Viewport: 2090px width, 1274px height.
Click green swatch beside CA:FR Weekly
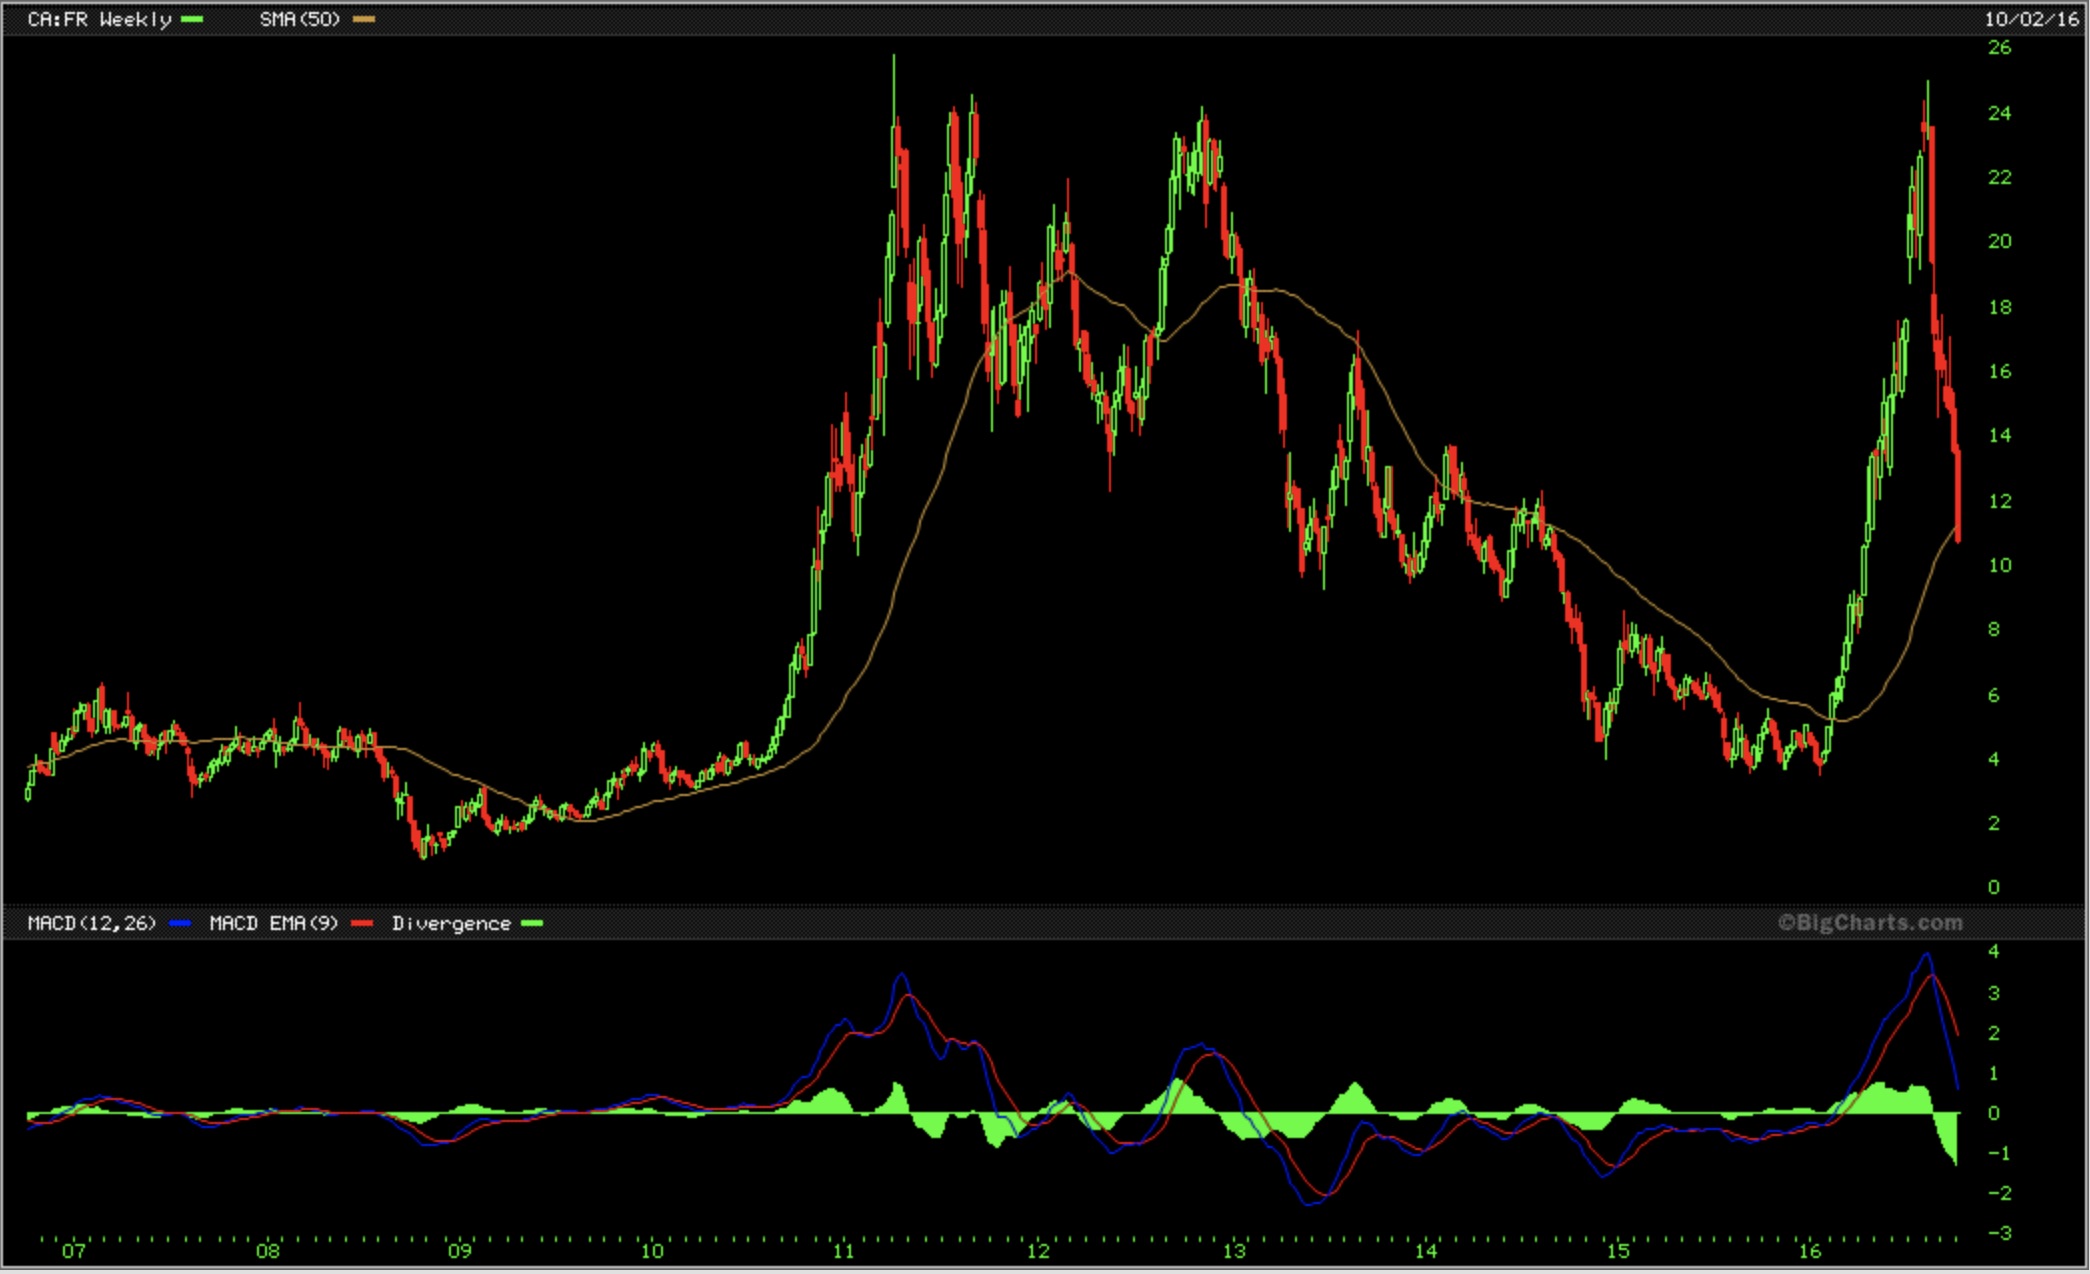coord(192,19)
